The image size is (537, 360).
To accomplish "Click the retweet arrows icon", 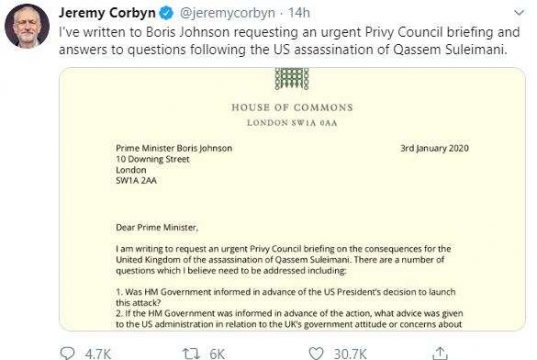I will (x=191, y=353).
